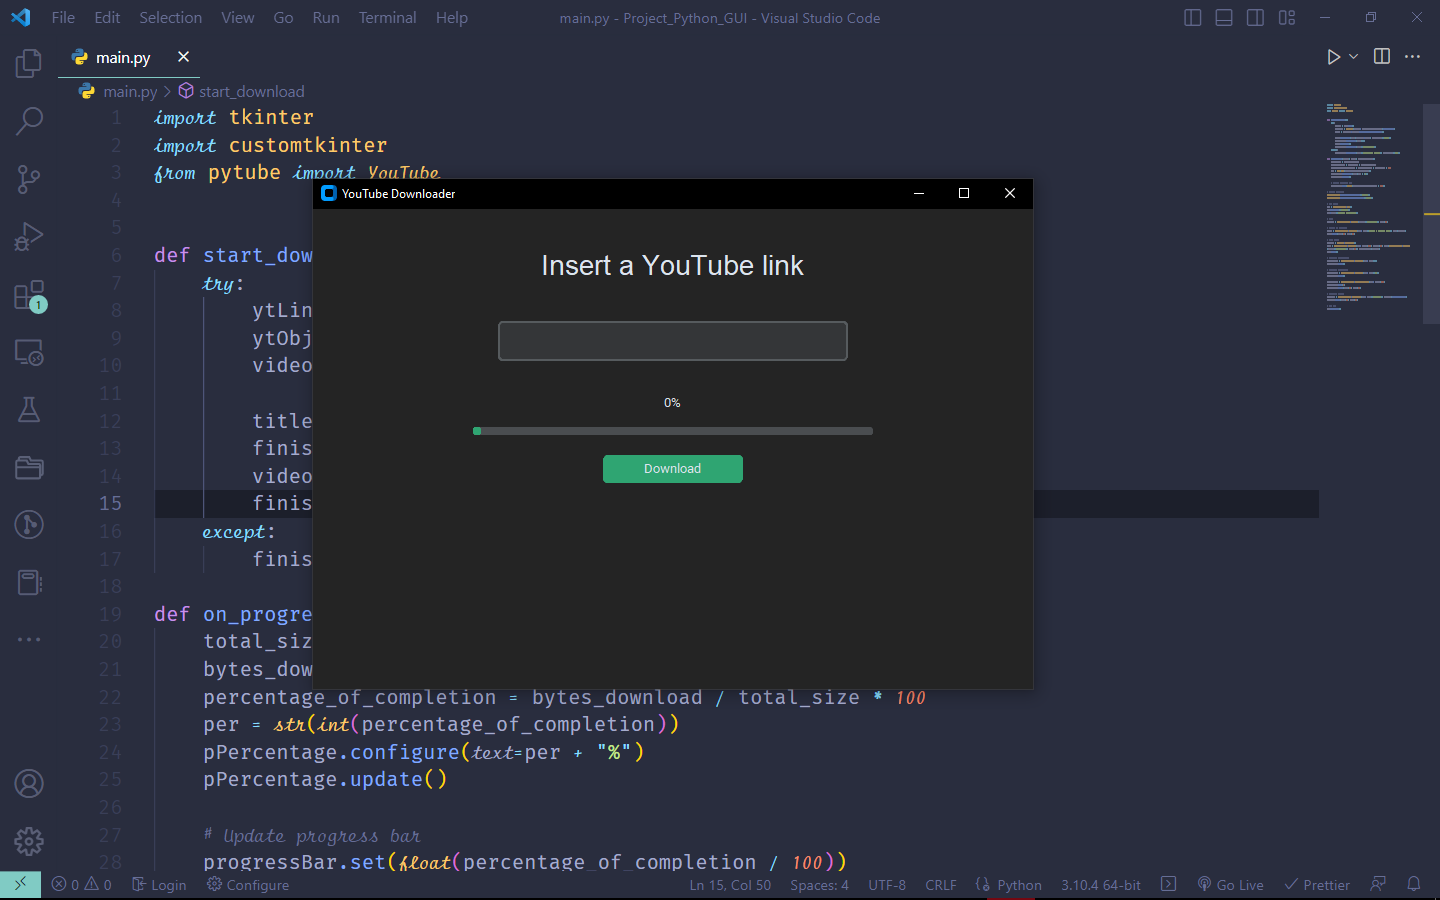Open the View menu
Screen dimensions: 1440x900
tap(238, 18)
